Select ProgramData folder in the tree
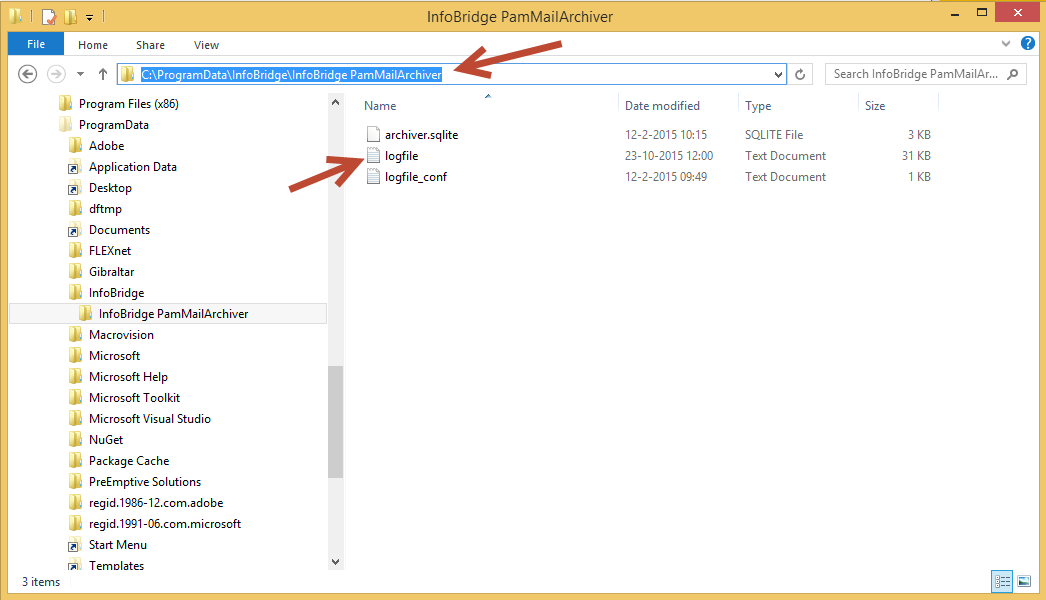 (113, 125)
